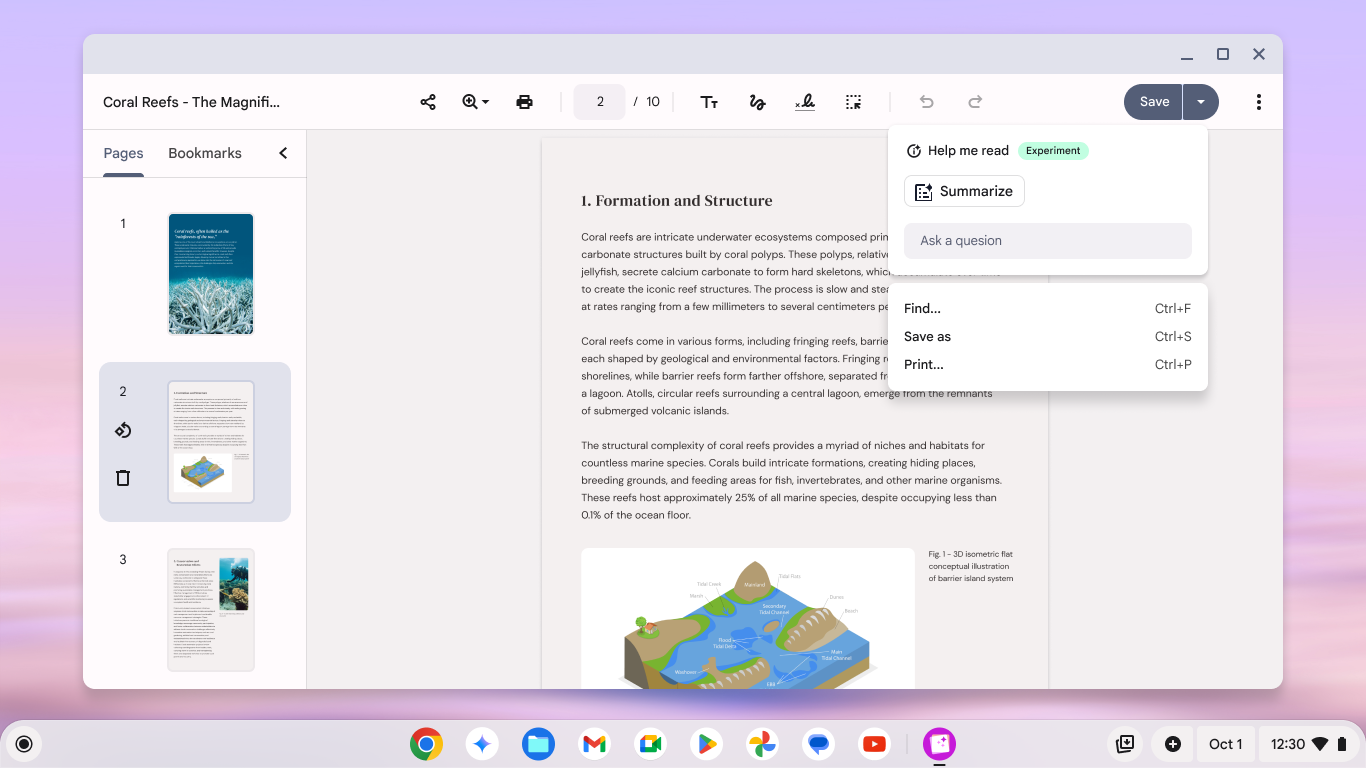Screen dimensions: 1366x768
Task: Save the document with the Save button
Action: 1152,101
